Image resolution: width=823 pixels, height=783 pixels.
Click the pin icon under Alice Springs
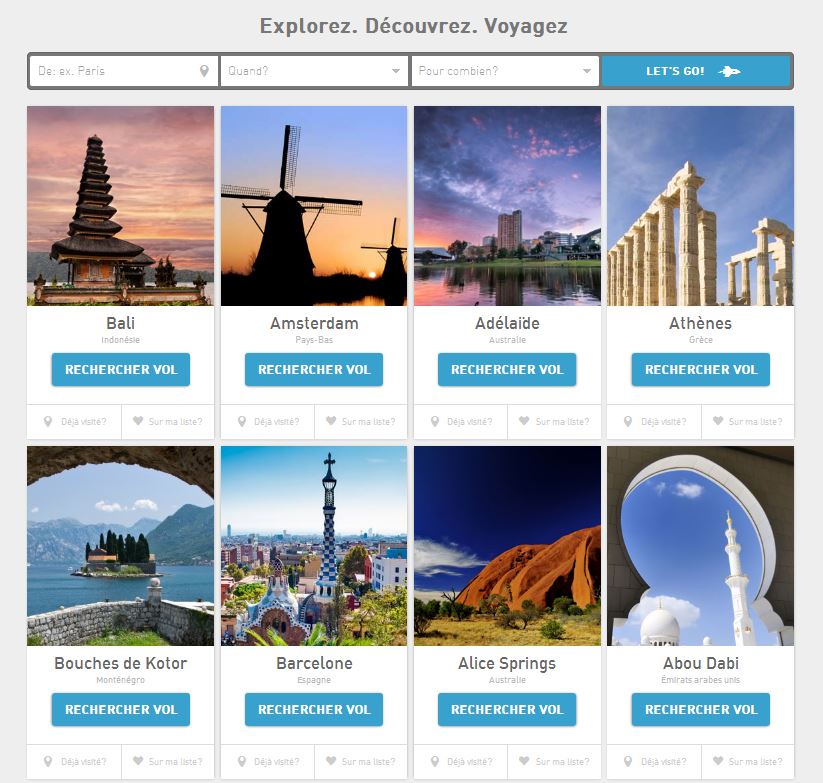point(435,761)
